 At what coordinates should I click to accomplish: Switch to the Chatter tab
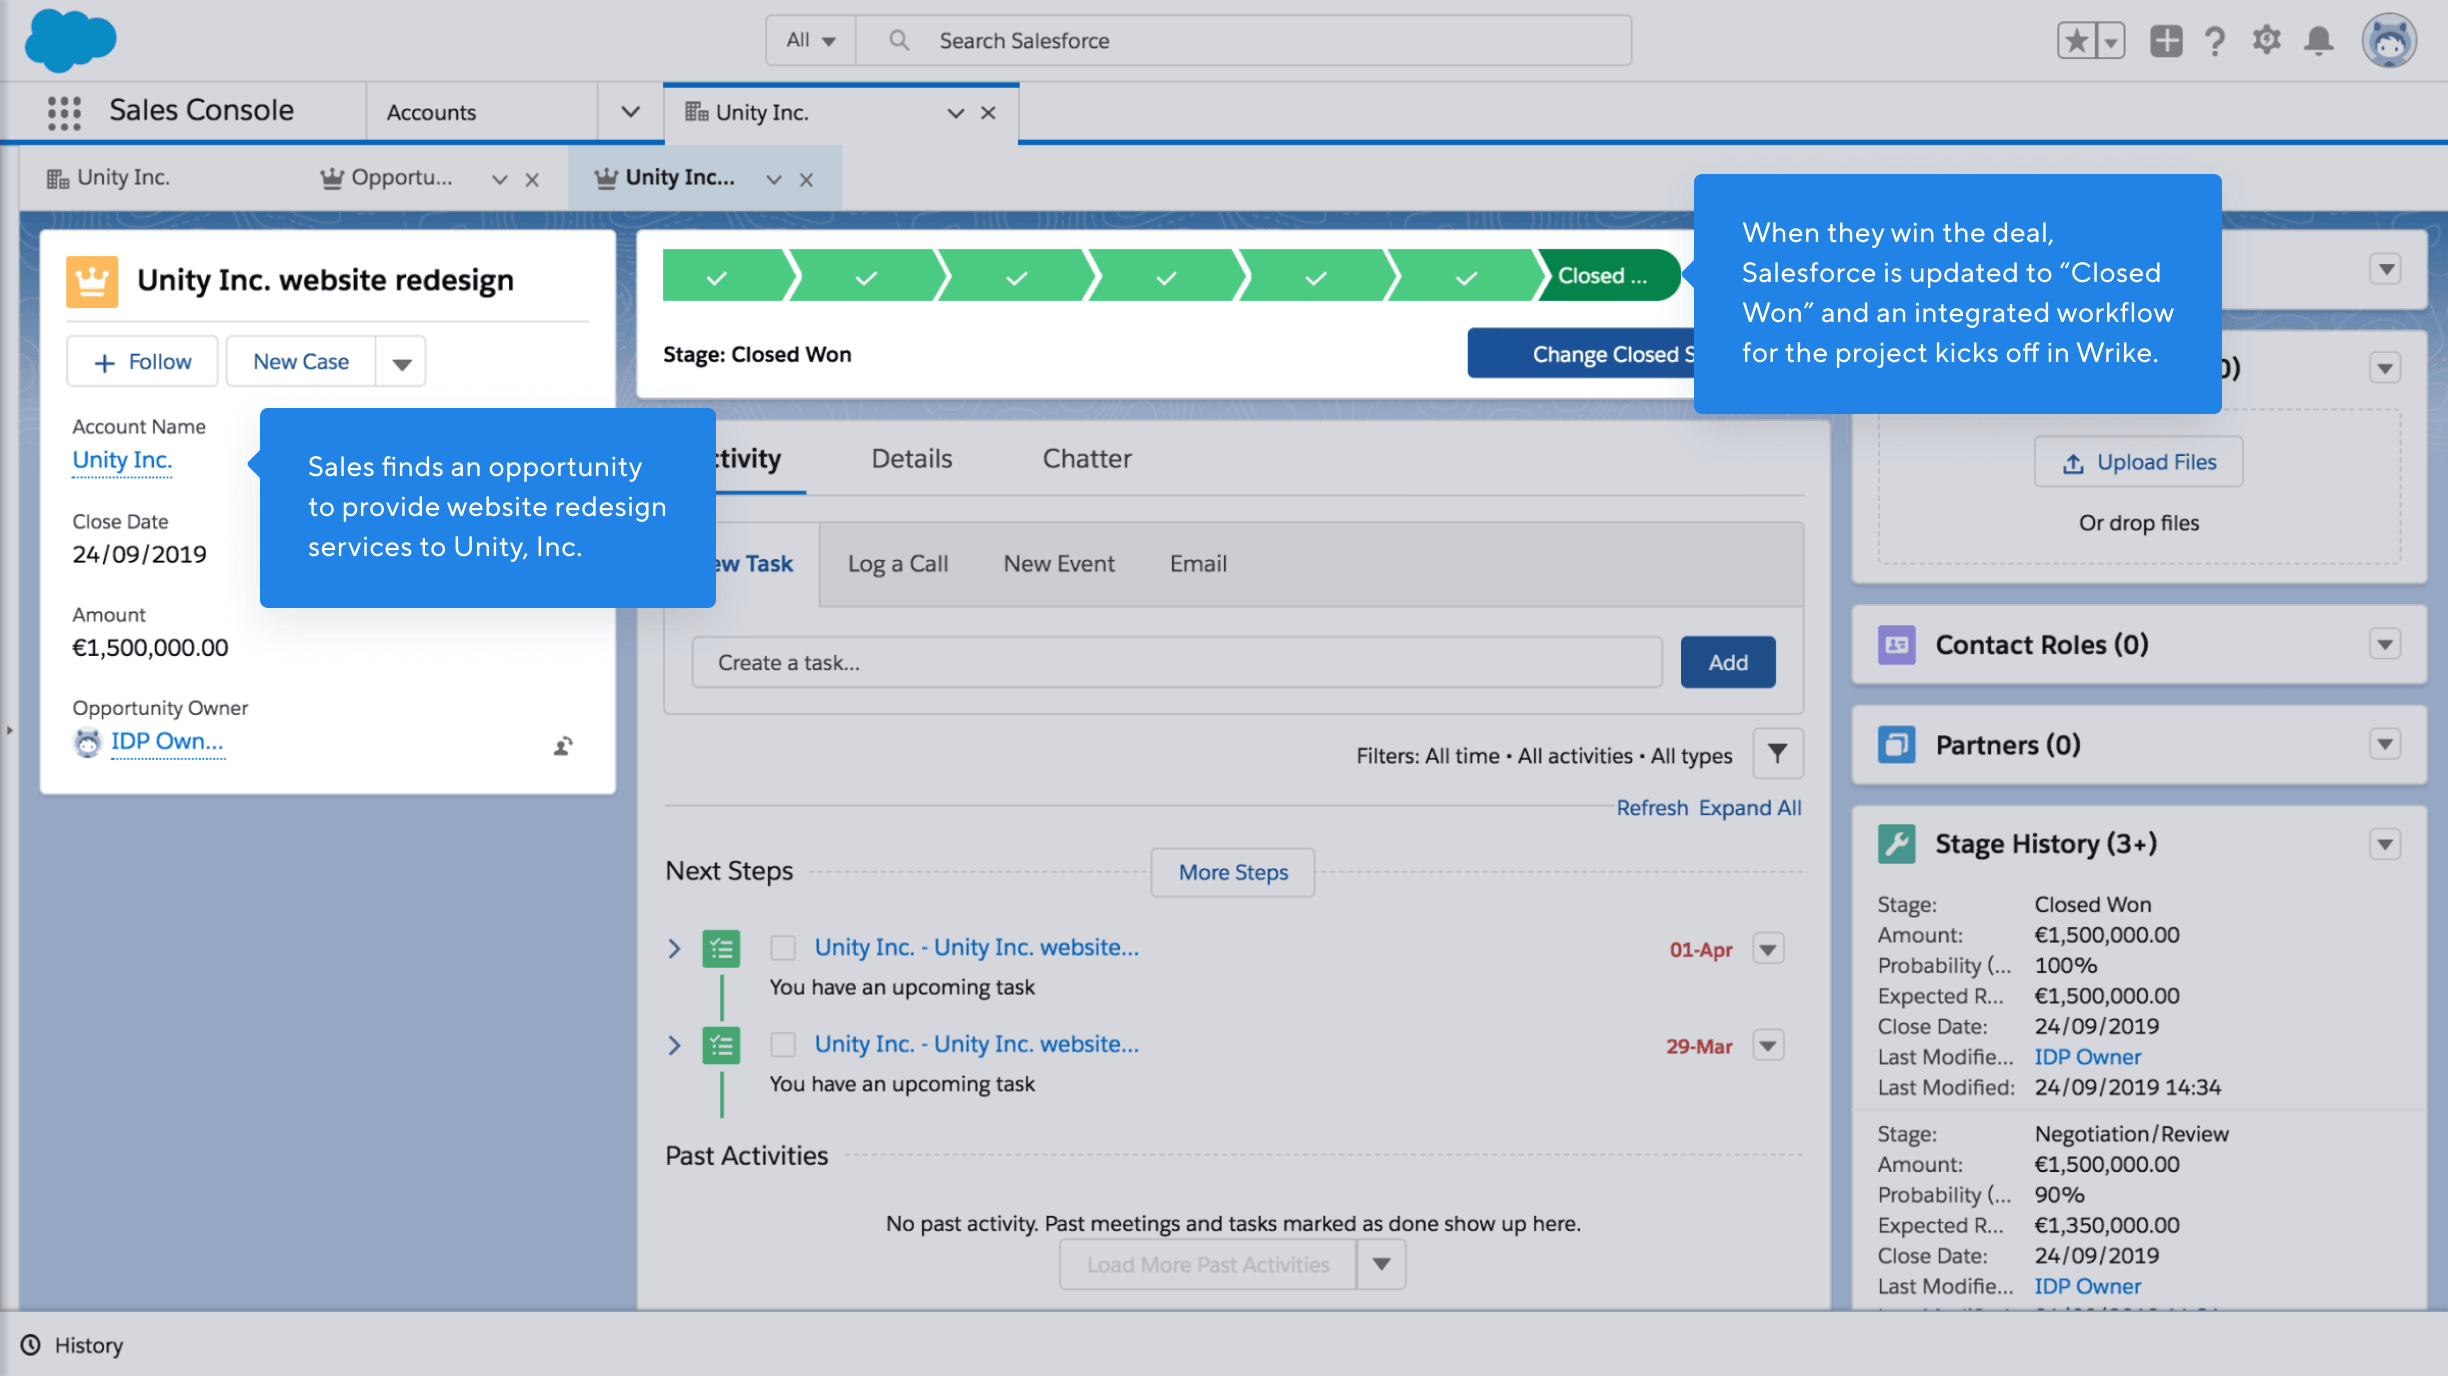[x=1084, y=458]
